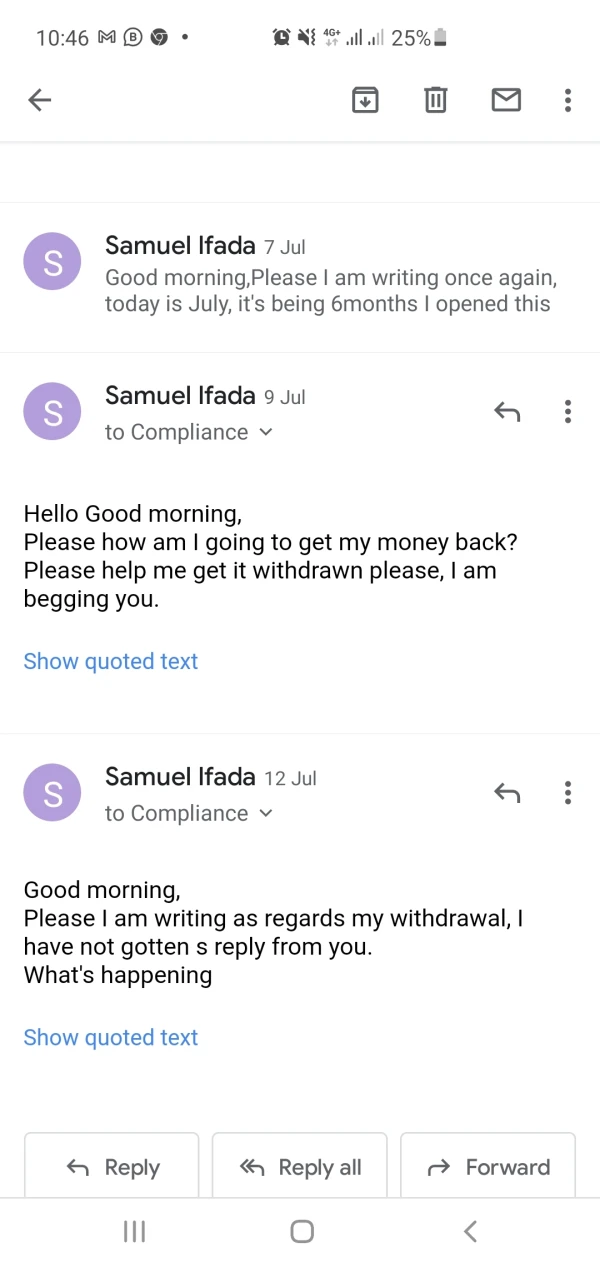Reply arrow on the 9 Jul message
This screenshot has width=600, height=1267.
point(507,411)
